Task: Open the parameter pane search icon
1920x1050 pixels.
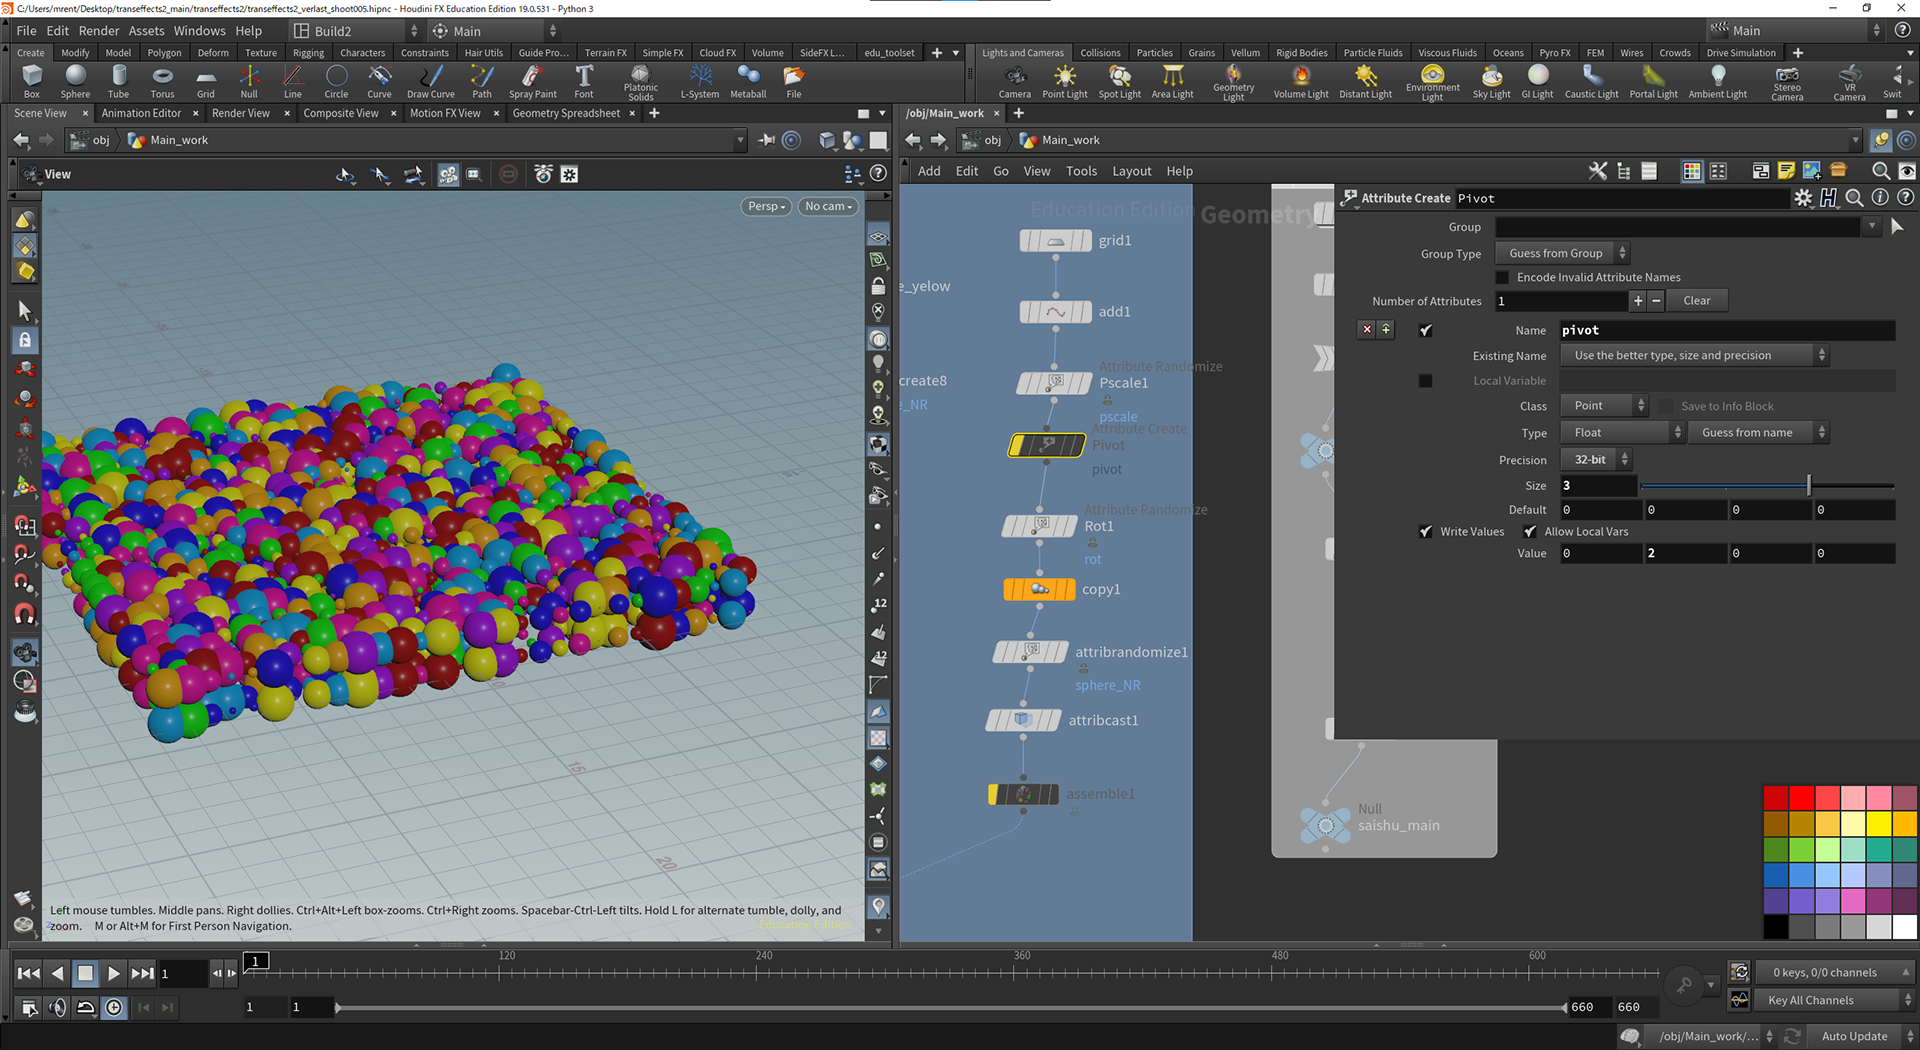Action: coord(1855,198)
